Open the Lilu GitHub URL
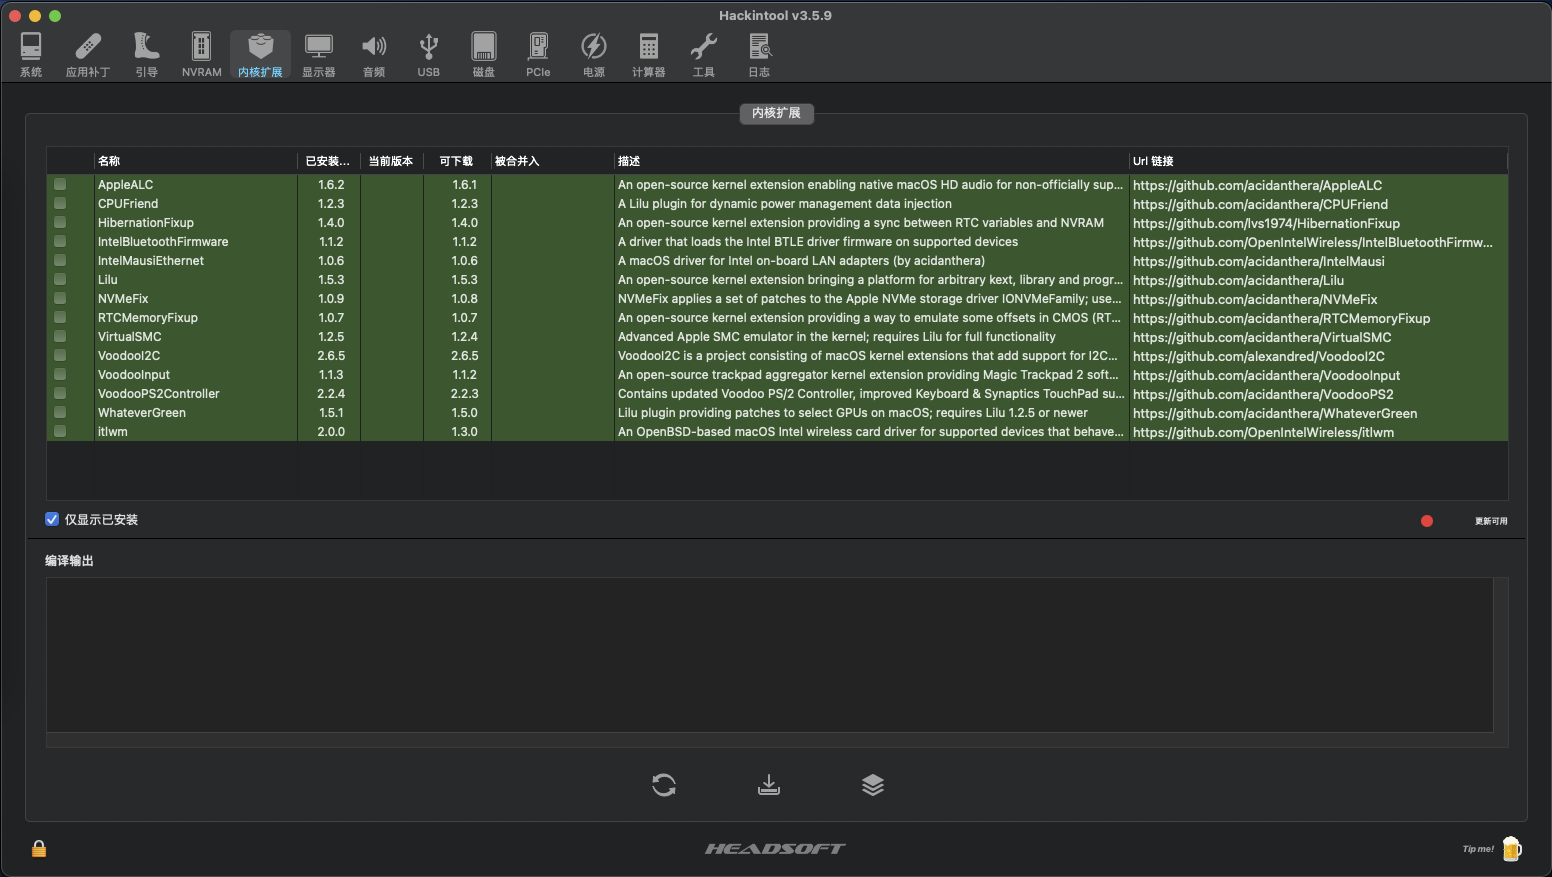The image size is (1552, 877). pyautogui.click(x=1238, y=280)
